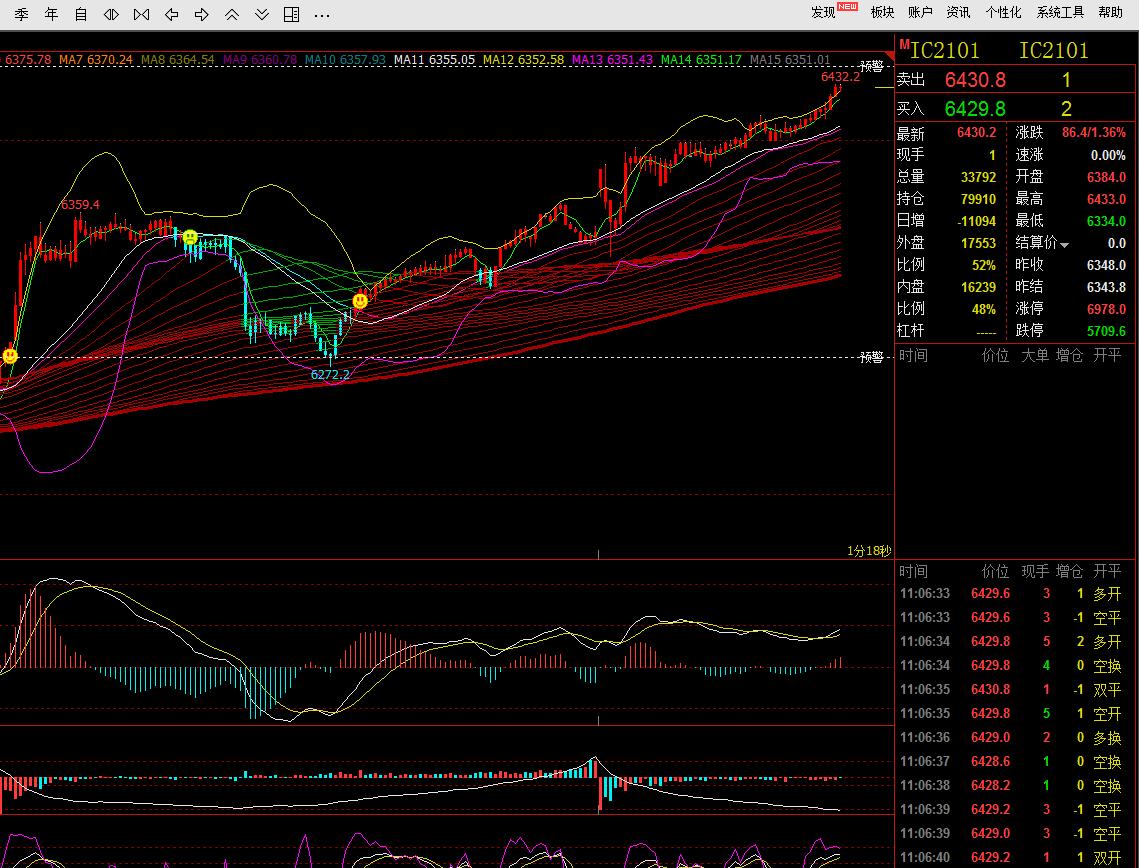This screenshot has height=868, width=1139.
Task: Select the custom (自) period button
Action: tap(81, 14)
